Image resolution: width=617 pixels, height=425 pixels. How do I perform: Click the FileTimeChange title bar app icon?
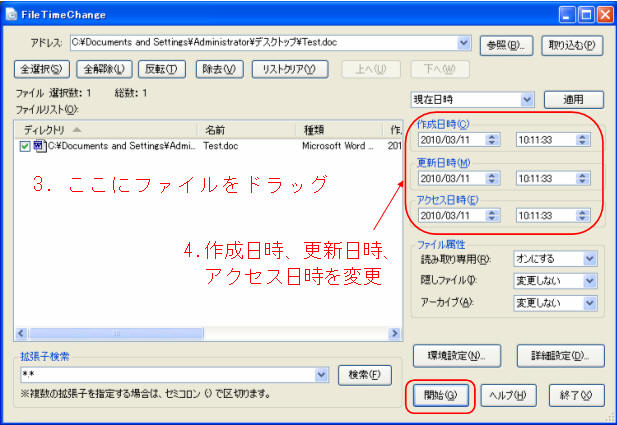(12, 15)
